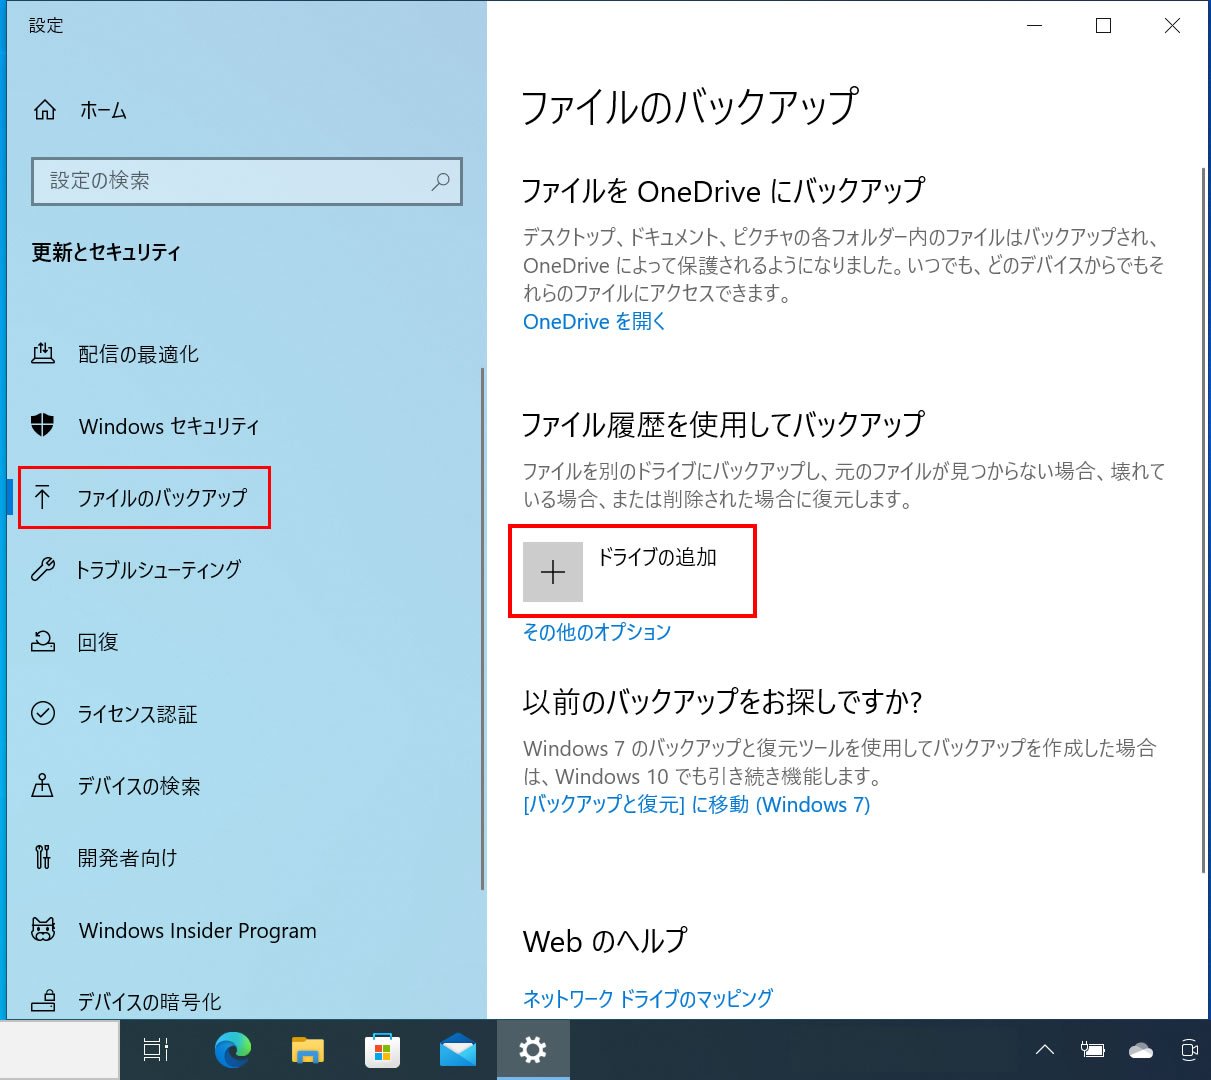Open Task View from the taskbar
This screenshot has height=1080, width=1211.
point(156,1050)
